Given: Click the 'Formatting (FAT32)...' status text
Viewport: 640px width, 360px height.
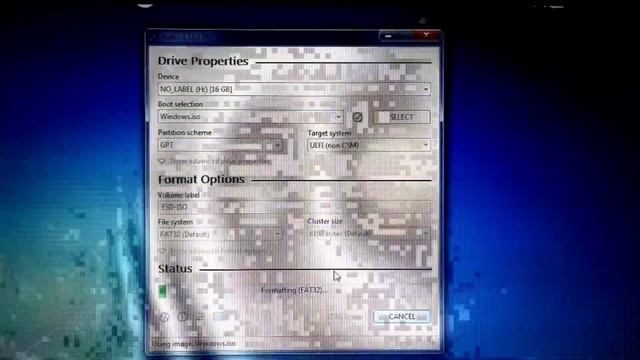Looking at the screenshot, I should point(294,291).
